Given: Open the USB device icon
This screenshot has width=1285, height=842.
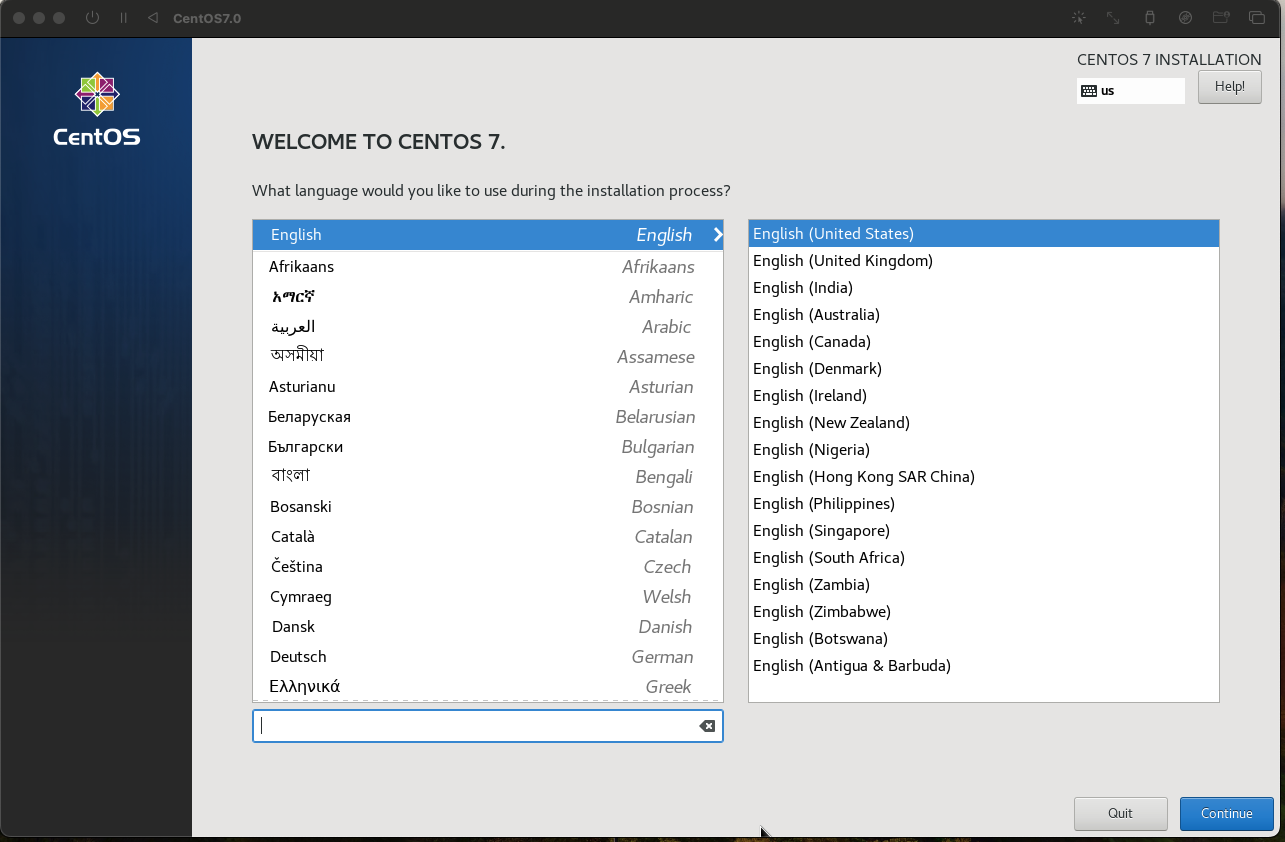Looking at the screenshot, I should pos(1149,18).
